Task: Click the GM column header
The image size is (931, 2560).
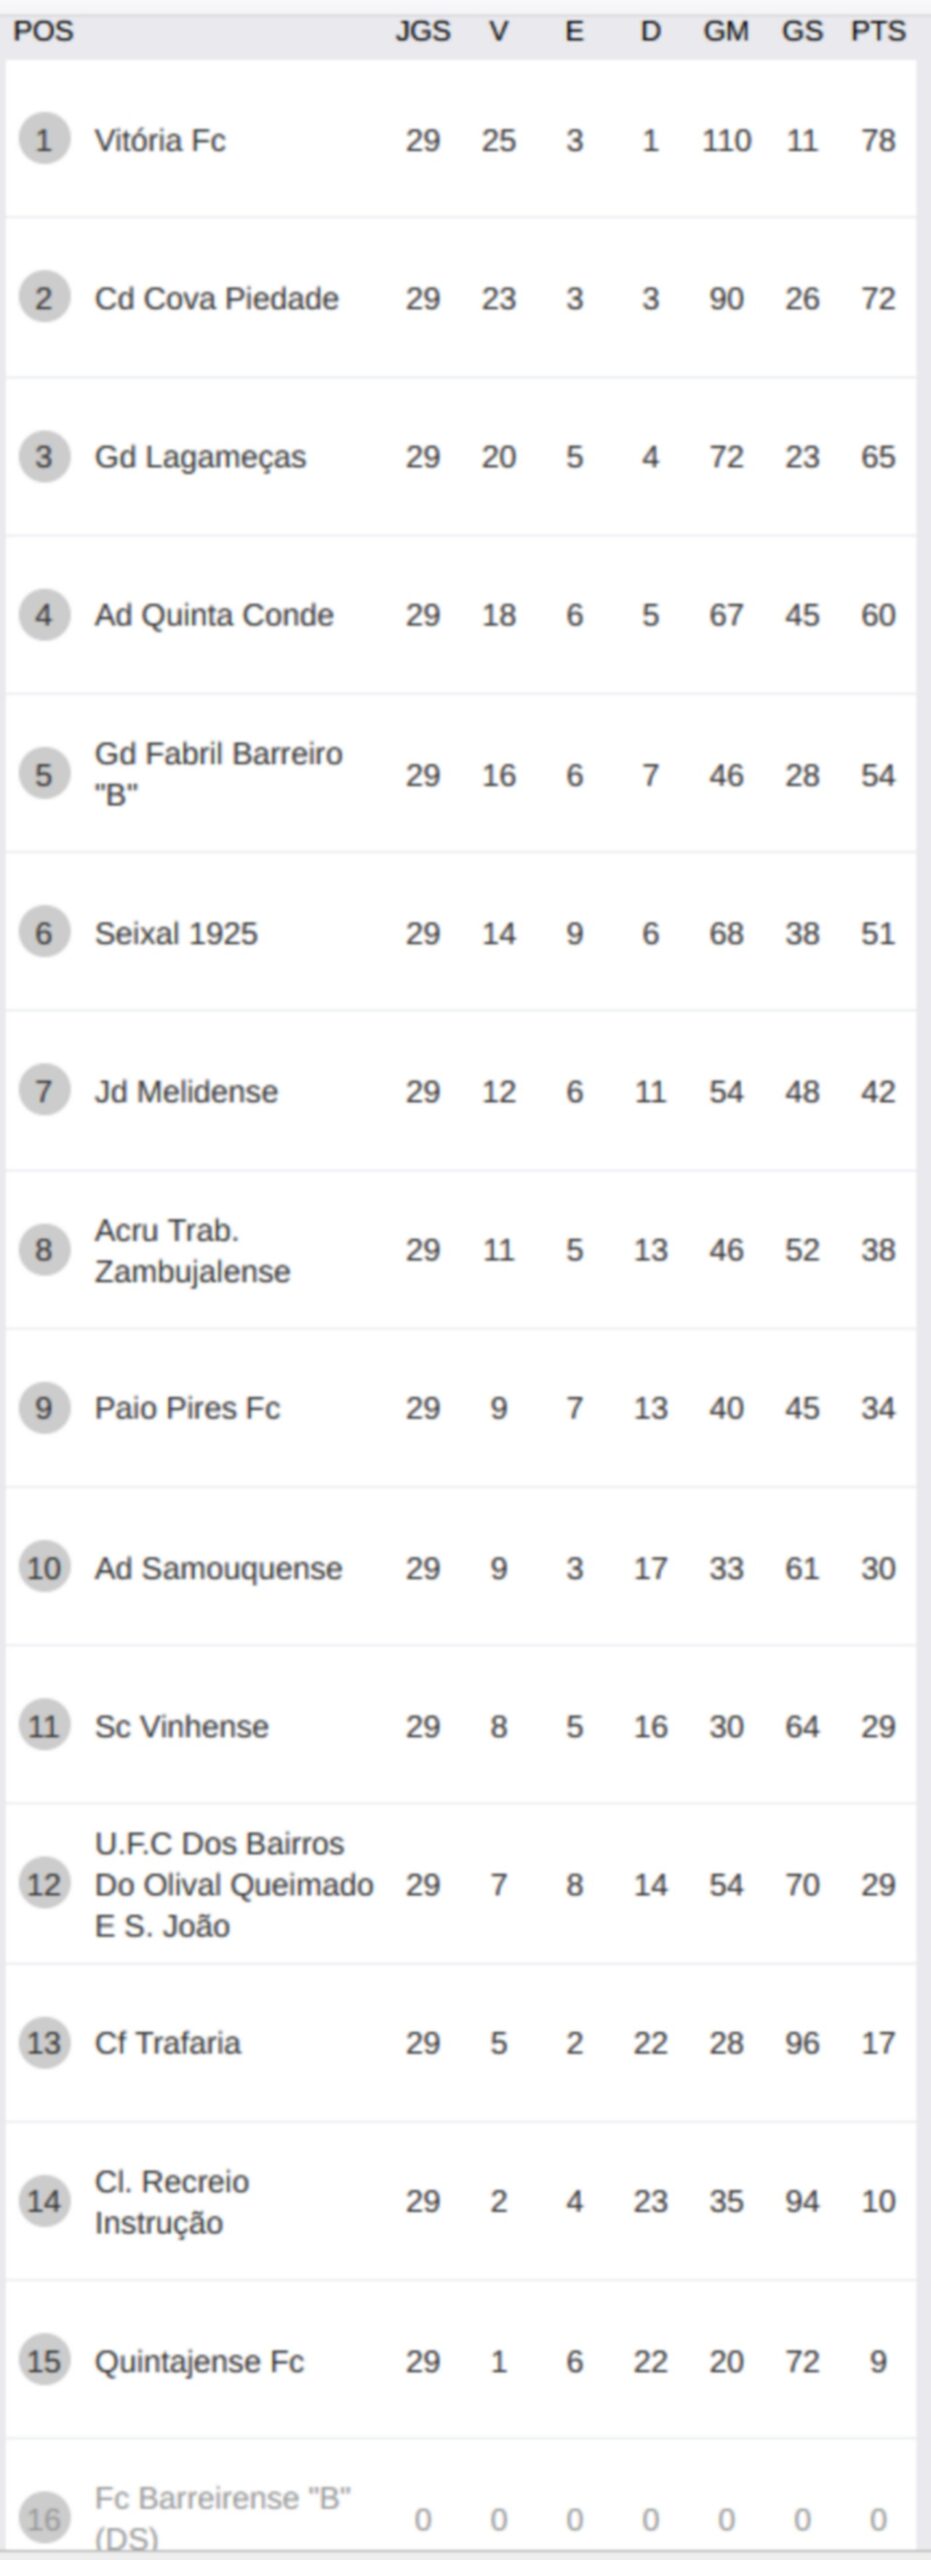Action: [726, 31]
